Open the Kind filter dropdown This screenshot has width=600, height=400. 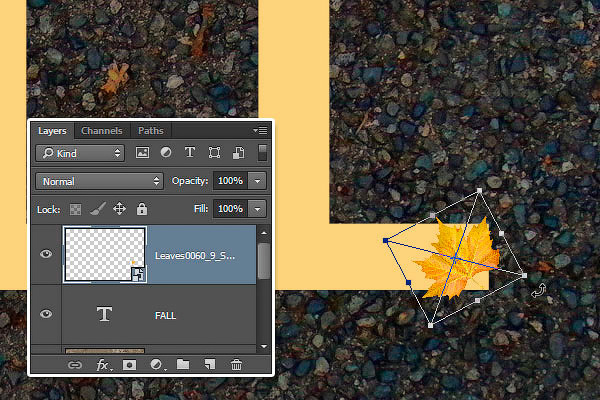coord(80,153)
